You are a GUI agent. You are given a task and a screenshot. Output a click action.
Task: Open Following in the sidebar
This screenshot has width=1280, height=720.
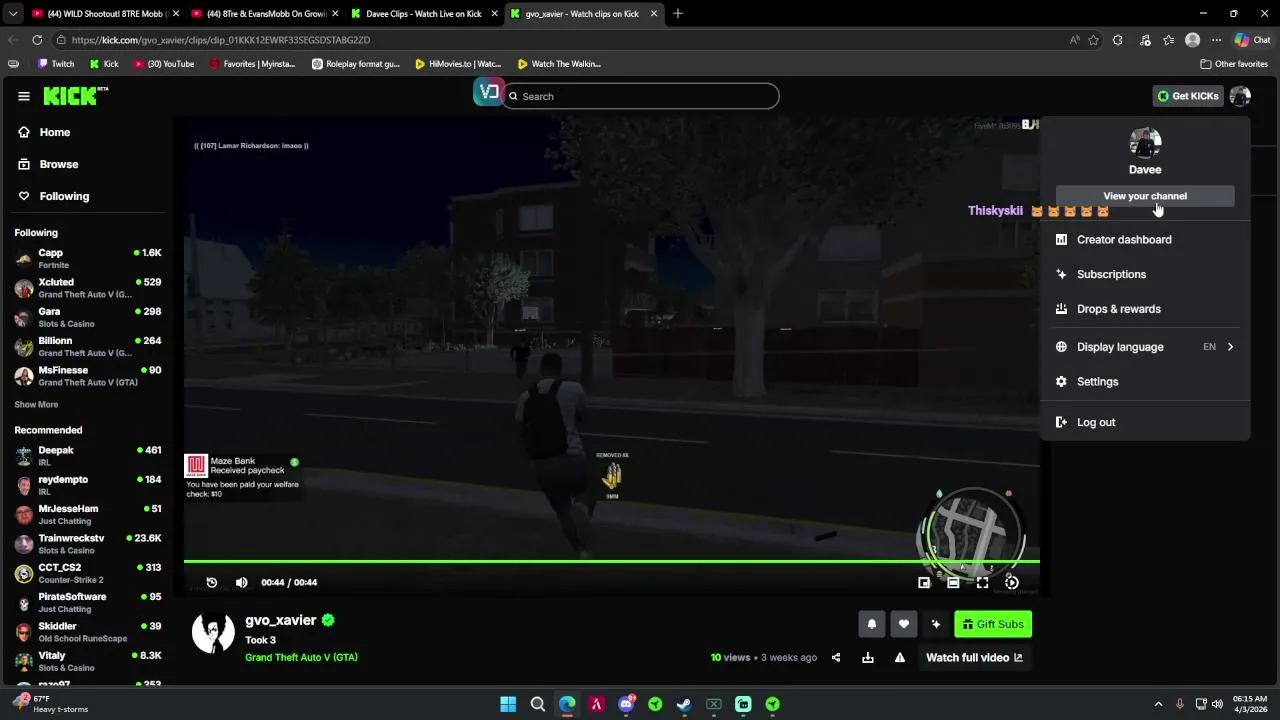[x=64, y=196]
